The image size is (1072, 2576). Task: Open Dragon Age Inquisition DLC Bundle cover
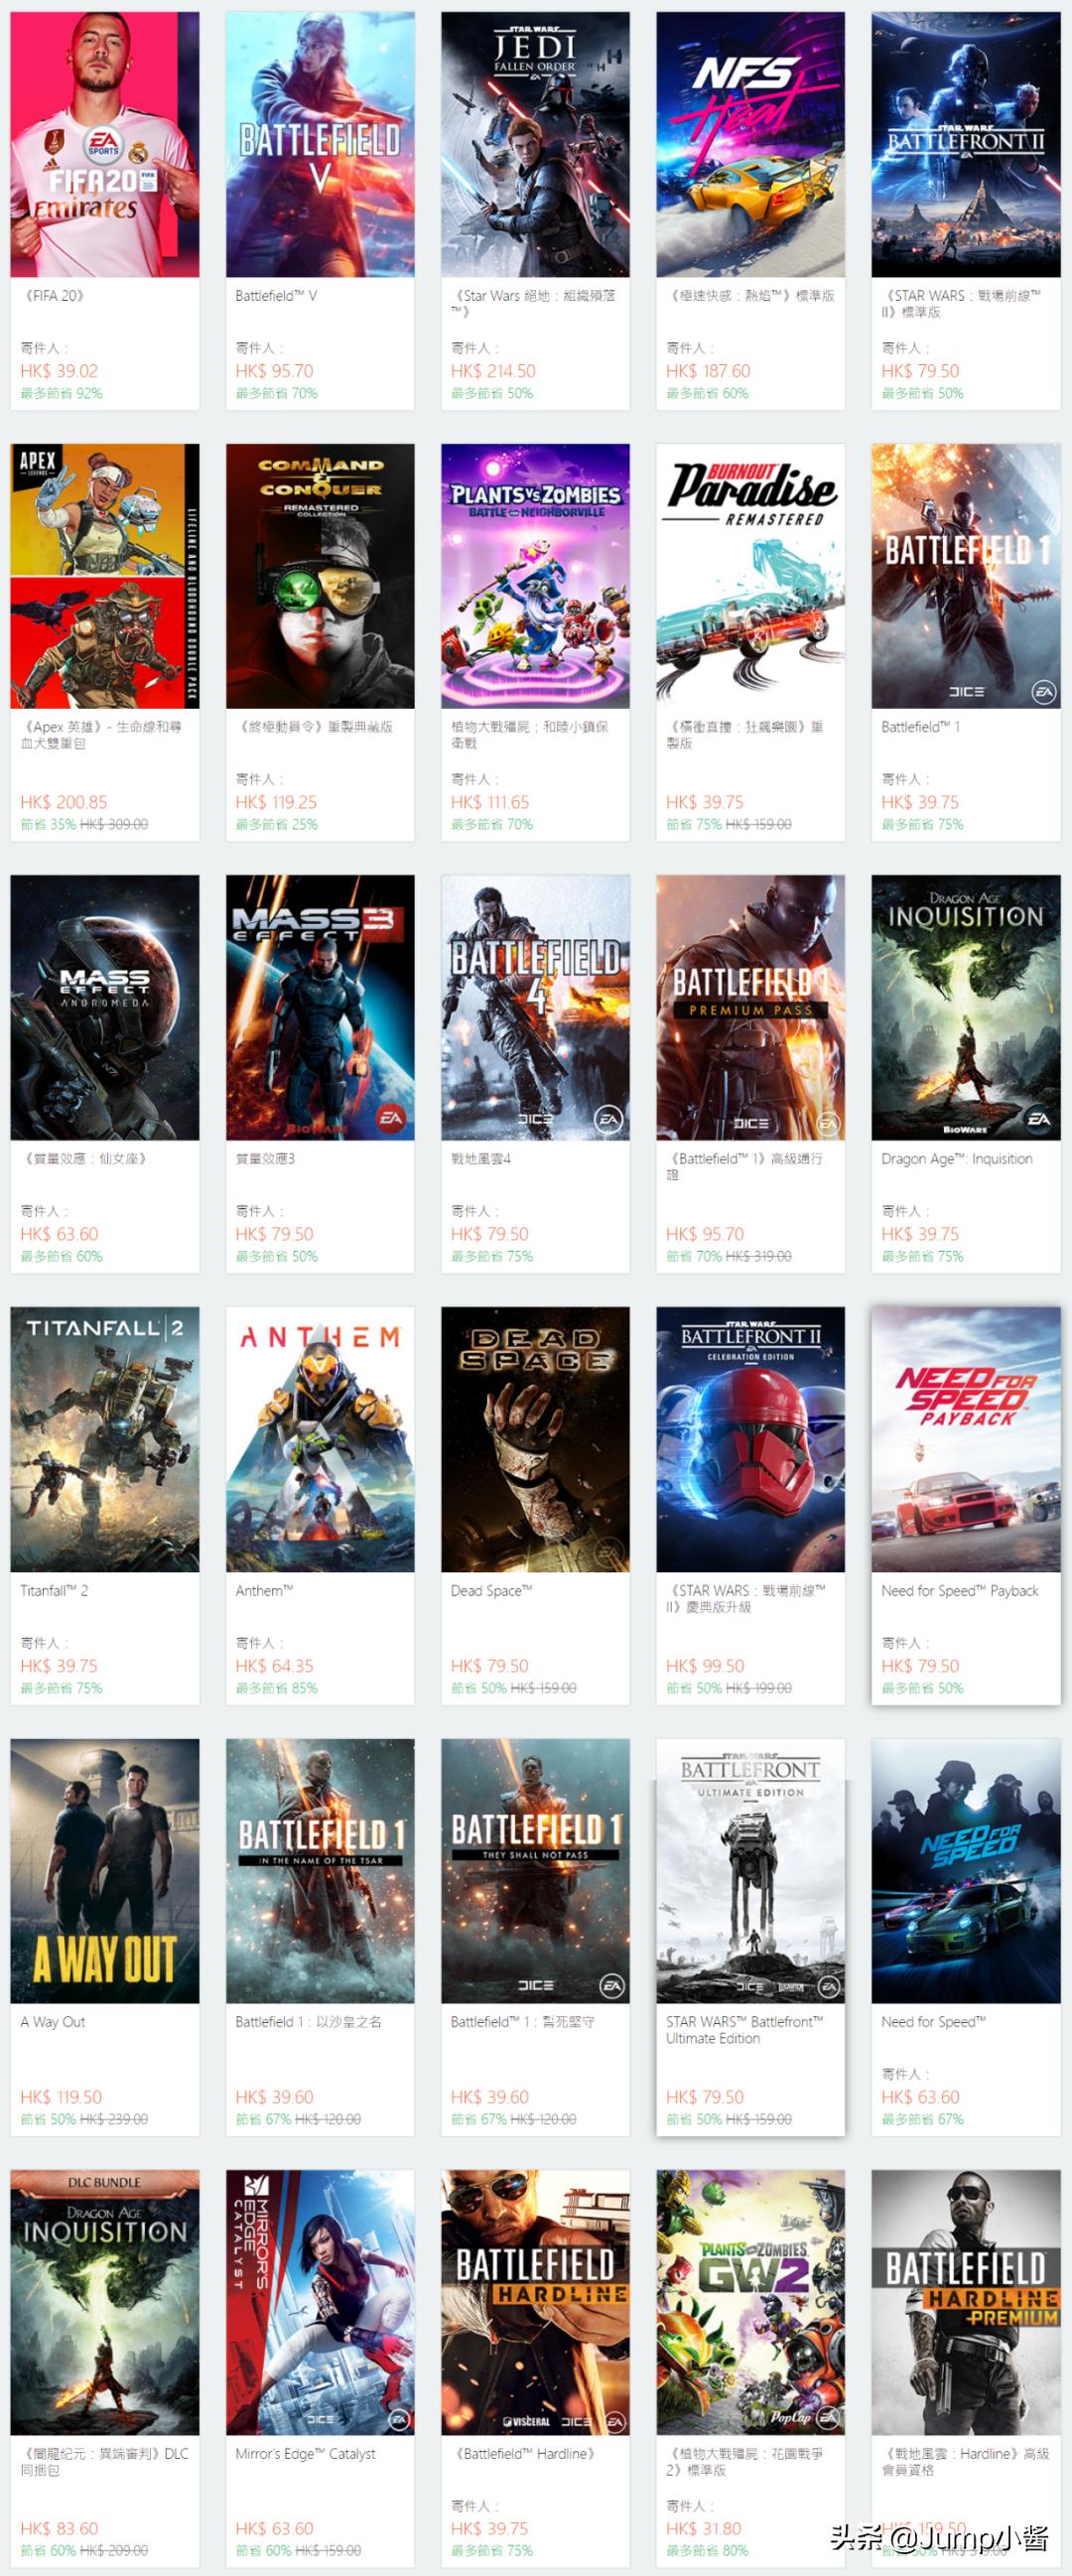pyautogui.click(x=105, y=2302)
